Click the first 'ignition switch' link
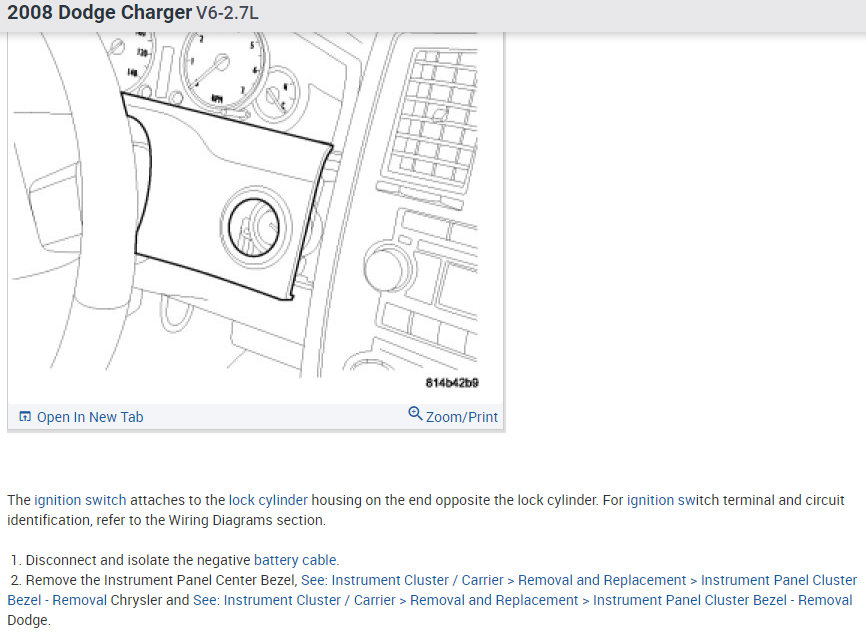This screenshot has width=866, height=636. 80,500
